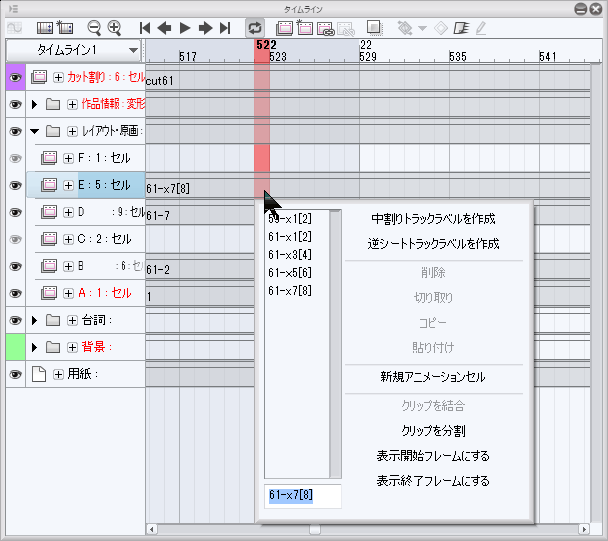Toggle visibility of F:1:セル layer
608x541 pixels.
16,158
